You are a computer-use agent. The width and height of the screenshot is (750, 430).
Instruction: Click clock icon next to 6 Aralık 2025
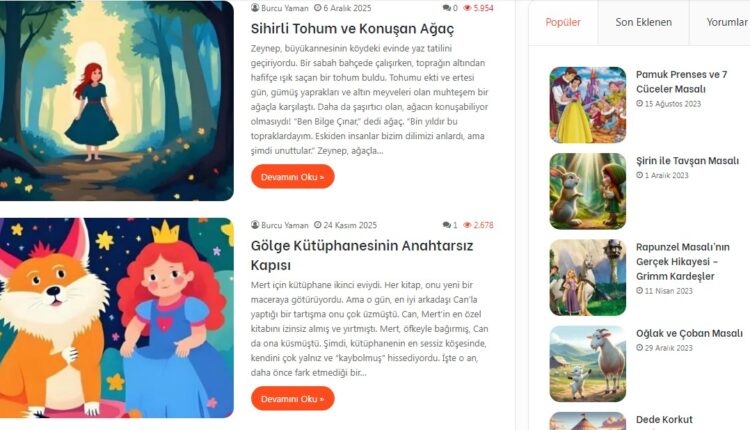tap(318, 8)
